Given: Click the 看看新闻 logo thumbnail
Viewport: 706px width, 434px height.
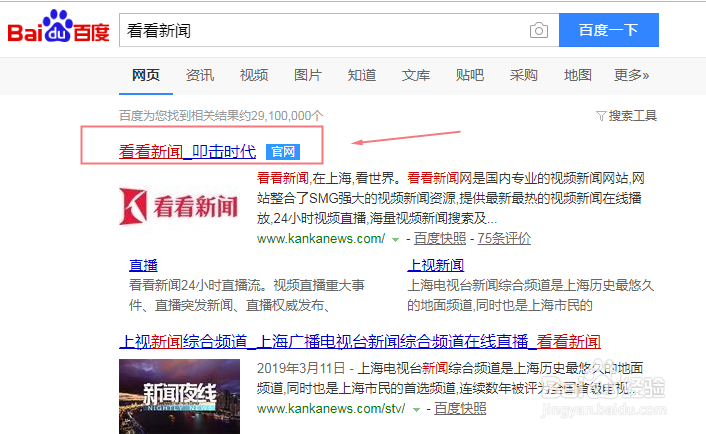Looking at the screenshot, I should tap(179, 207).
